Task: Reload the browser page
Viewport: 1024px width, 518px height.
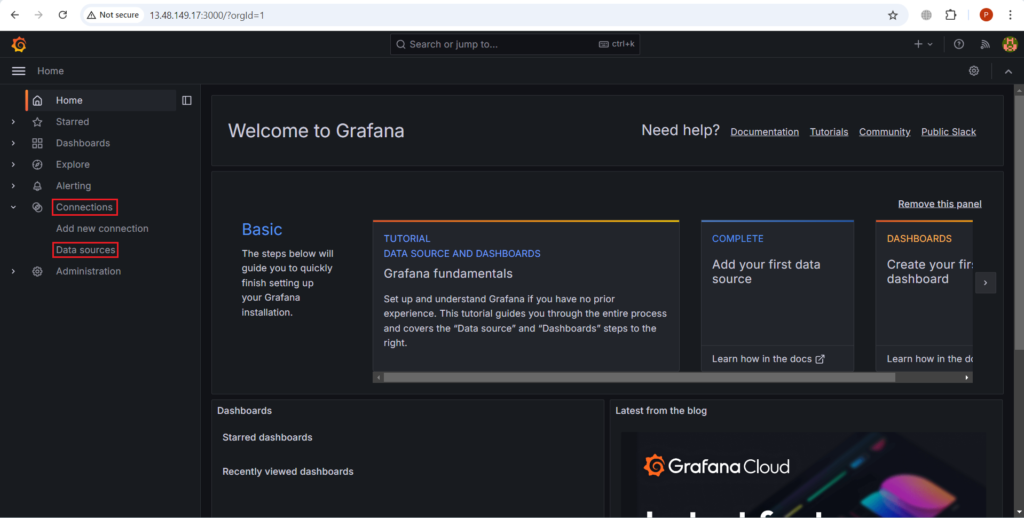Action: click(63, 15)
